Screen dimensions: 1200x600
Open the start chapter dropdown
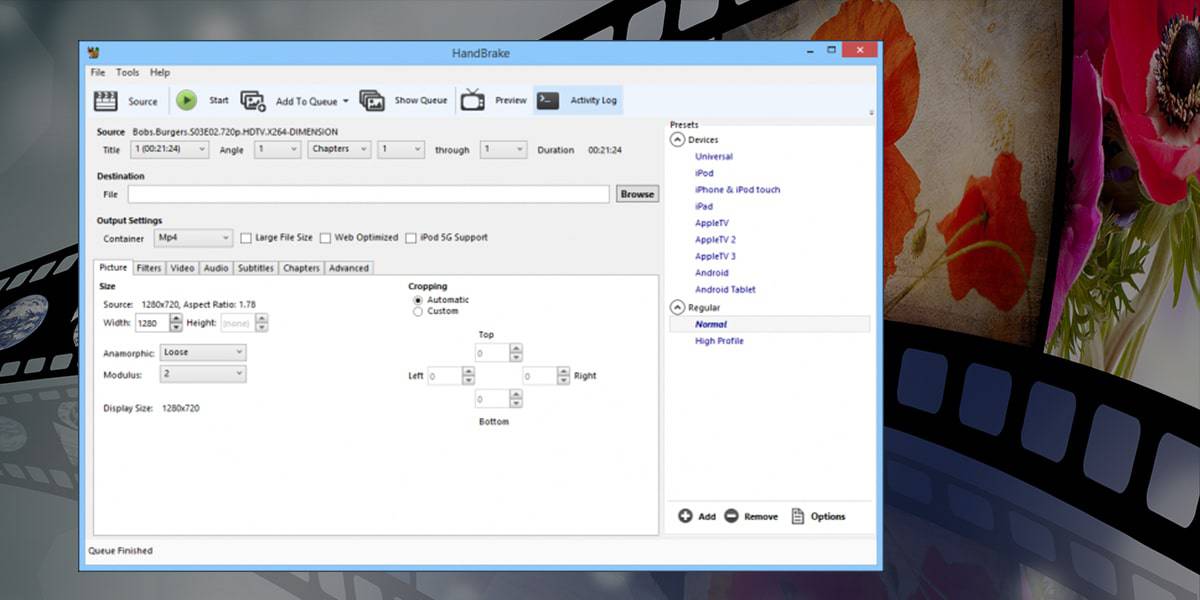pos(401,149)
